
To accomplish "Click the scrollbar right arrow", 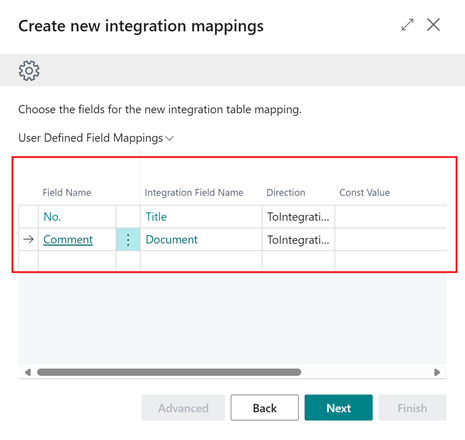I will [437, 372].
